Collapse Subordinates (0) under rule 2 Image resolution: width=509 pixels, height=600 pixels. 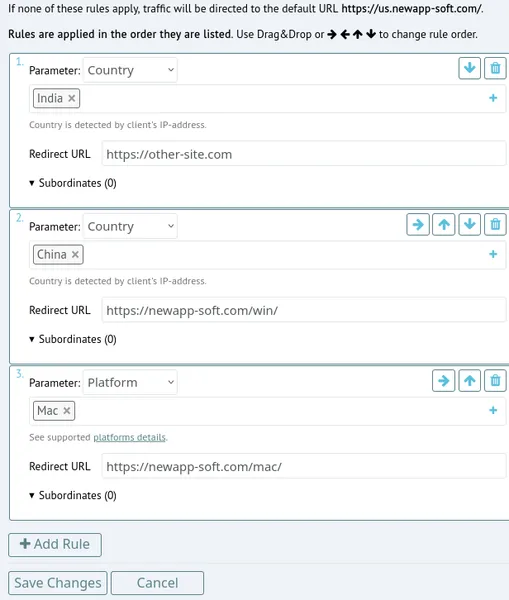click(x=73, y=339)
